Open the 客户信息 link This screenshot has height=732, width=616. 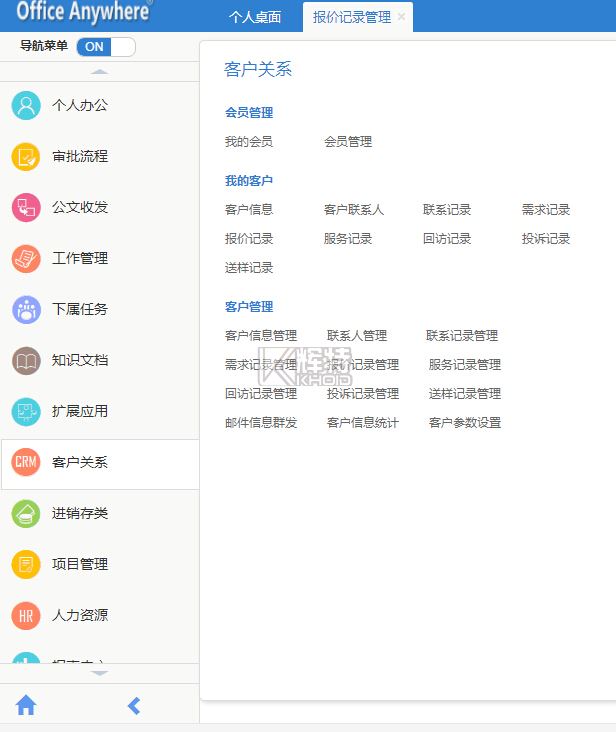click(x=249, y=210)
